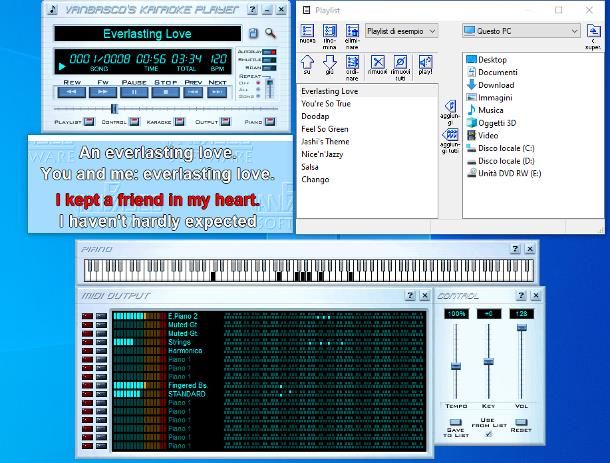Open the file icon beside song title
Screen dimensions: 610x463
click(x=253, y=33)
